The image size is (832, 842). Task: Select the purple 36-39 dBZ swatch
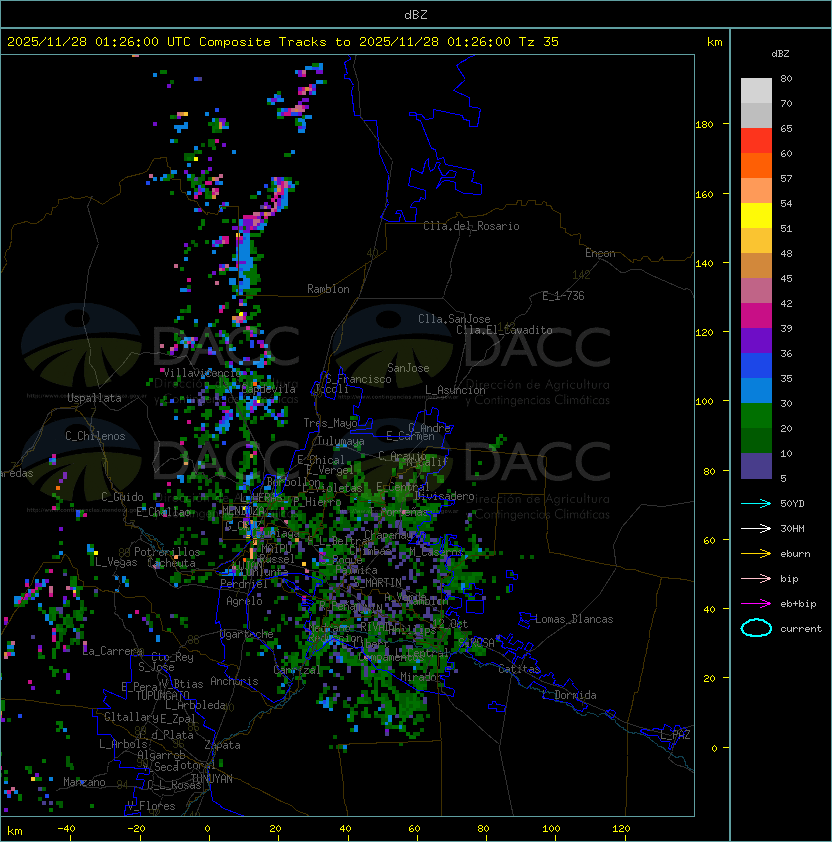pos(756,340)
